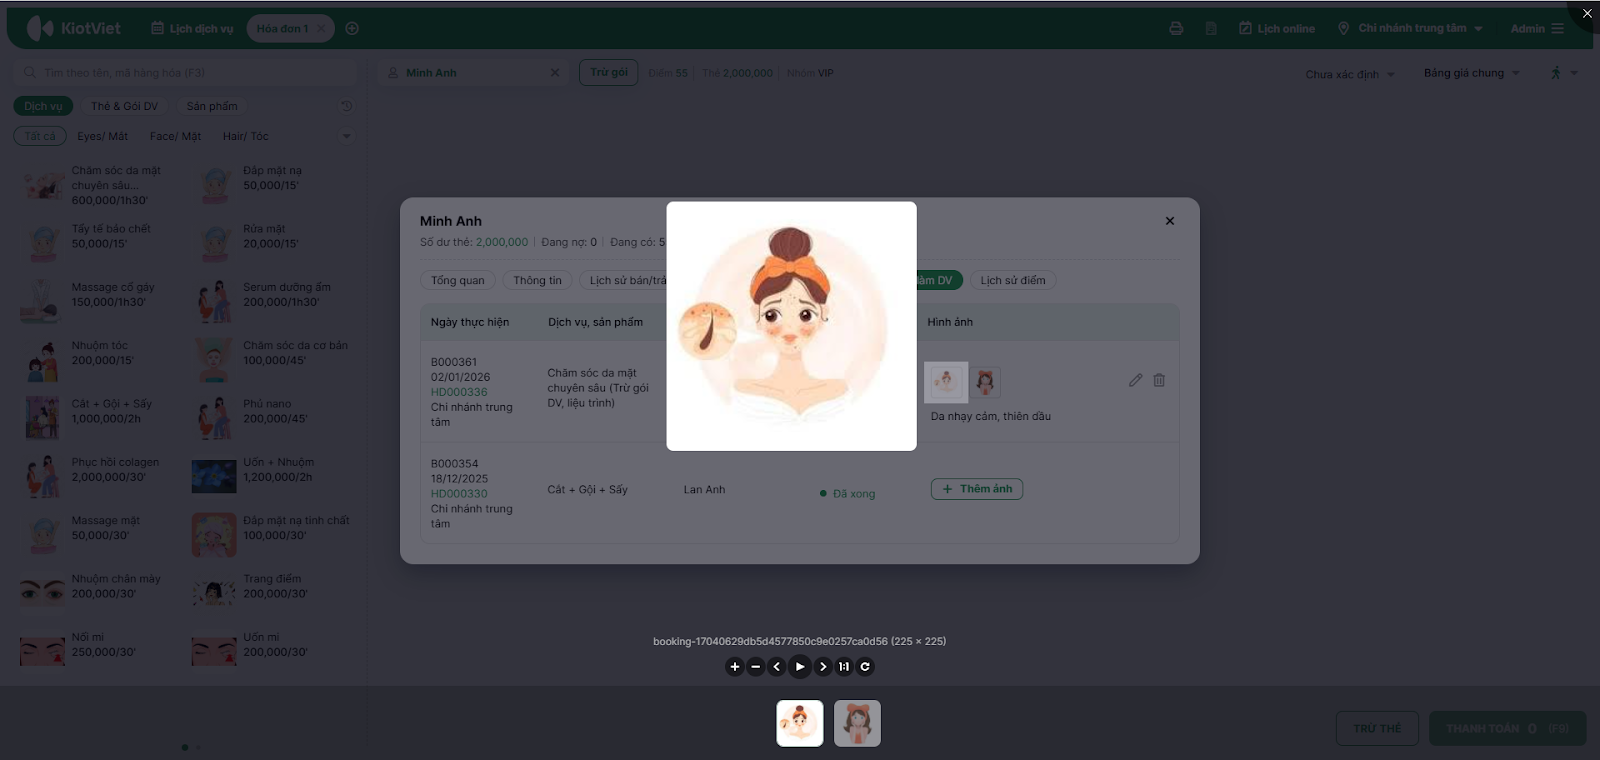The image size is (1600, 760).
Task: Filter services by Hair/ Tóc
Action: (246, 136)
